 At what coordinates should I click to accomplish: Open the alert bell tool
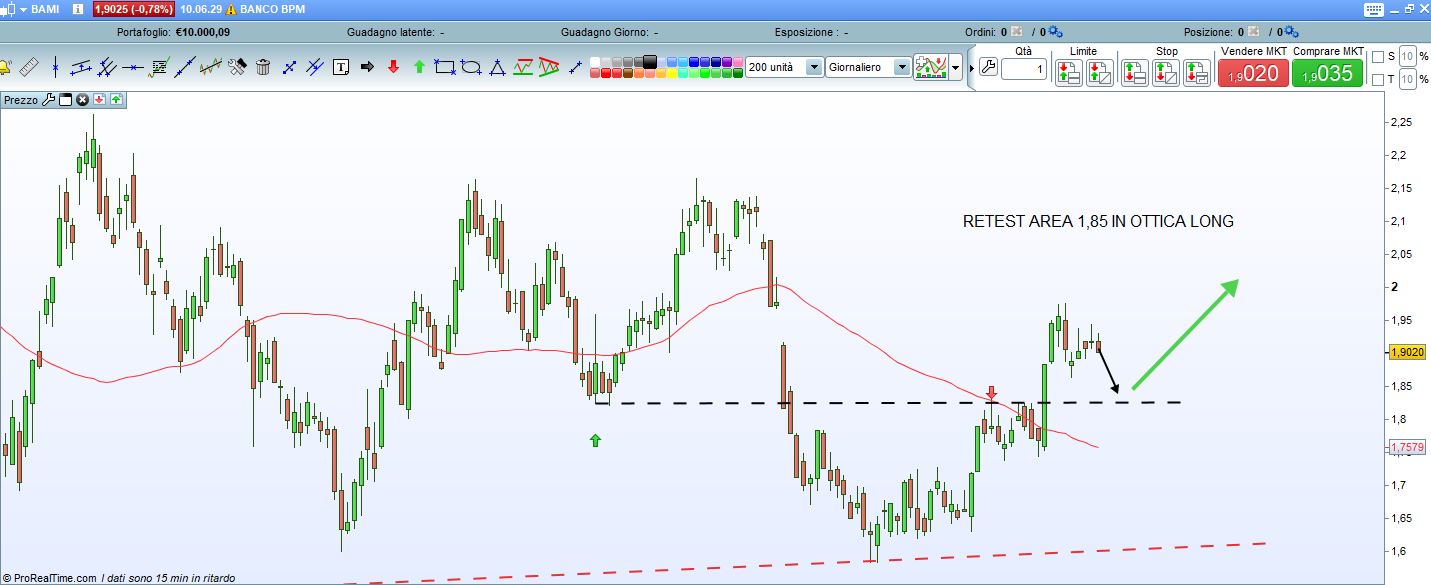tap(5, 68)
